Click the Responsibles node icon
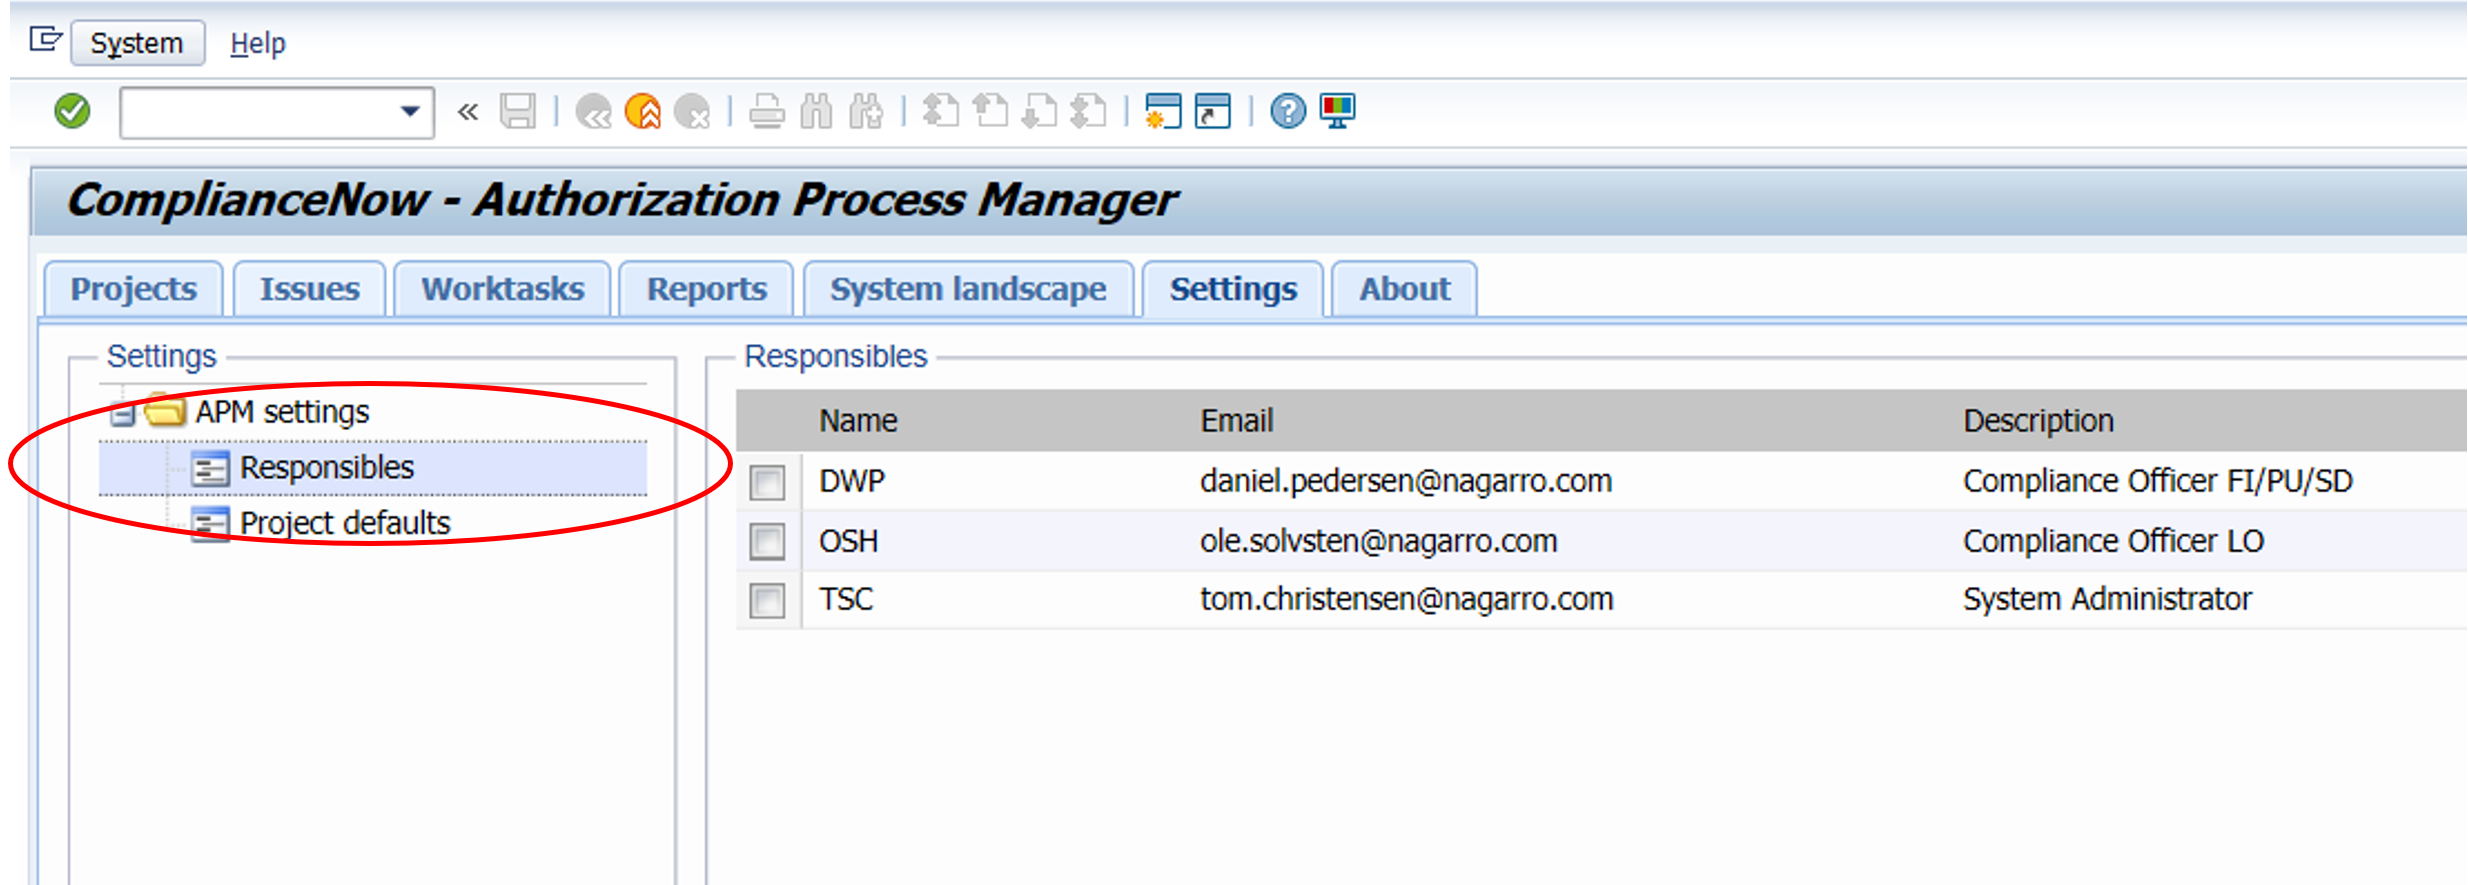The width and height of the screenshot is (2468, 885). pos(210,468)
